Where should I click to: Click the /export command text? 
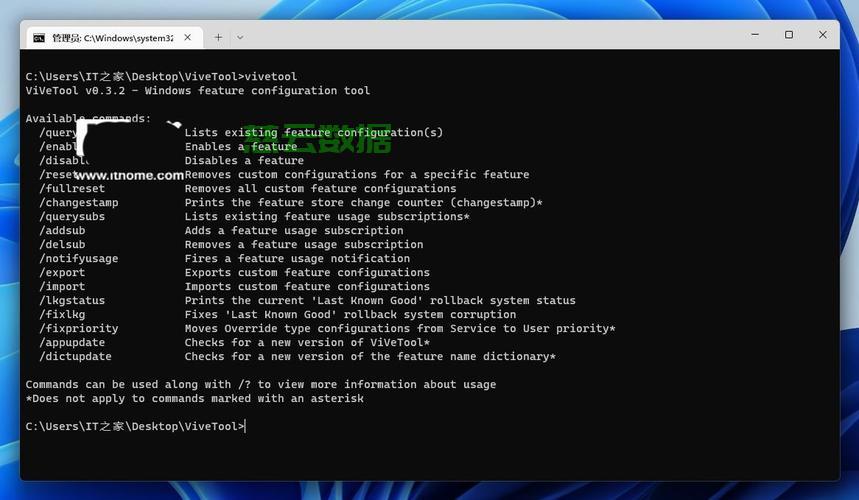(62, 273)
